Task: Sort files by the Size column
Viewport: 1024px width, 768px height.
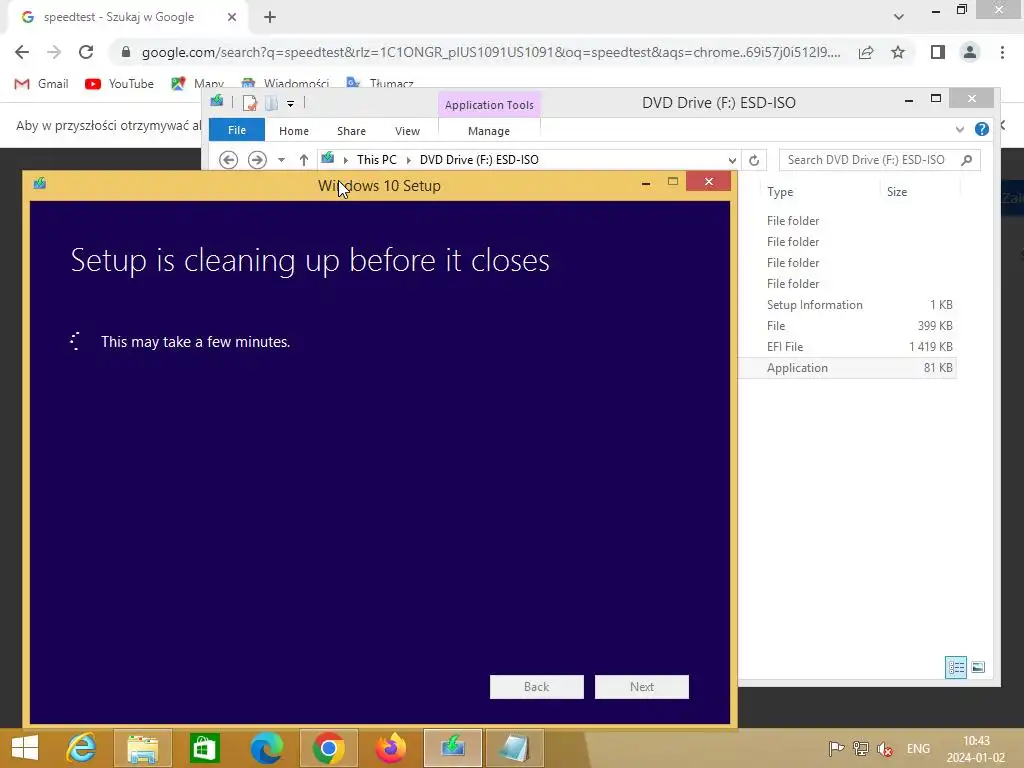Action: click(x=897, y=192)
